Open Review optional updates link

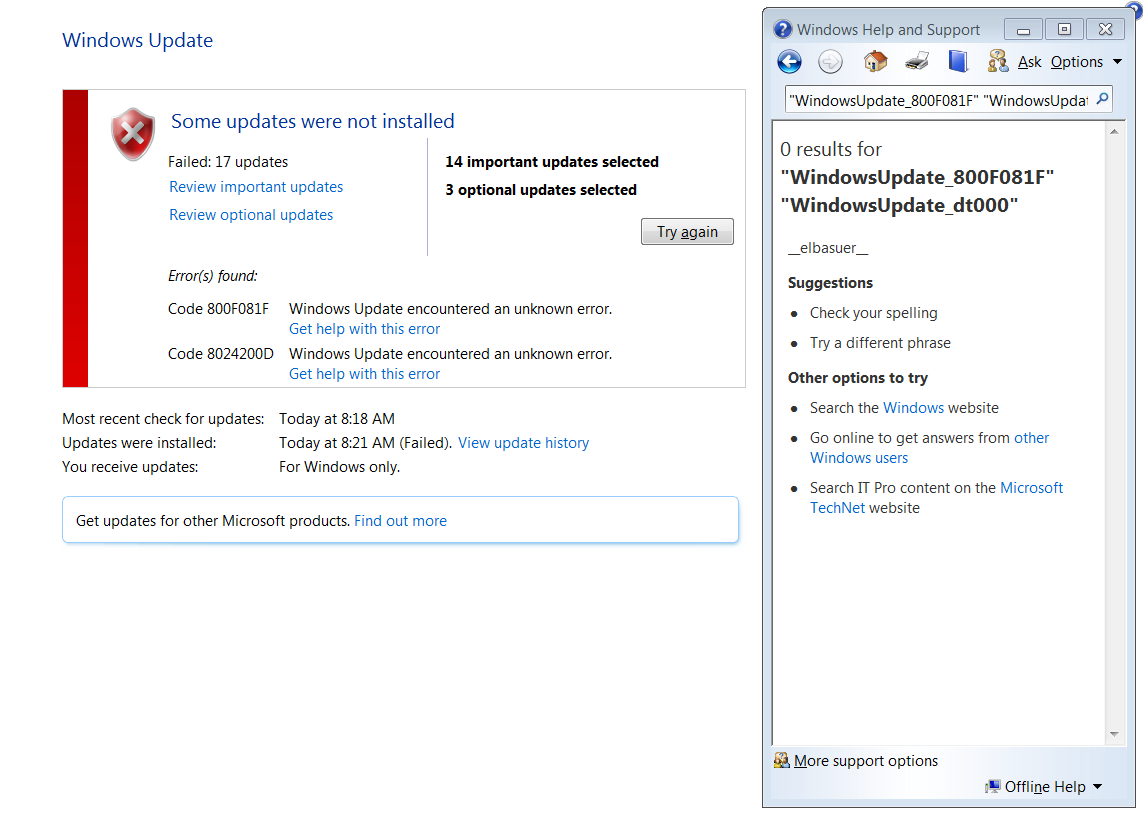coord(251,215)
